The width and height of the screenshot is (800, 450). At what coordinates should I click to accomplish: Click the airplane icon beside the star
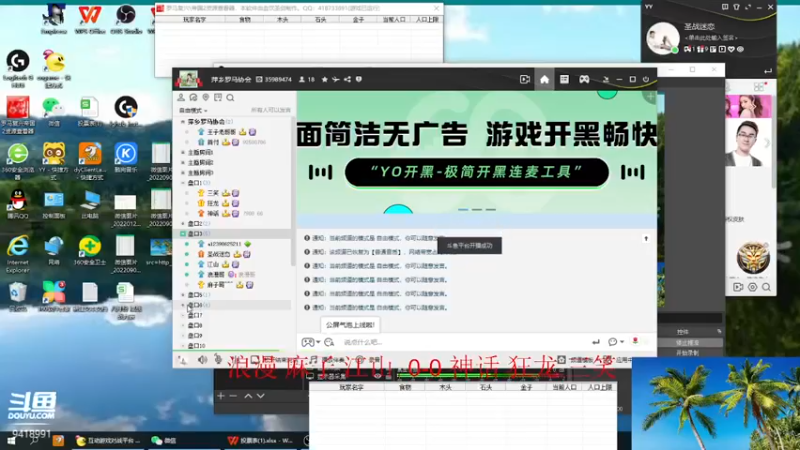(336, 80)
